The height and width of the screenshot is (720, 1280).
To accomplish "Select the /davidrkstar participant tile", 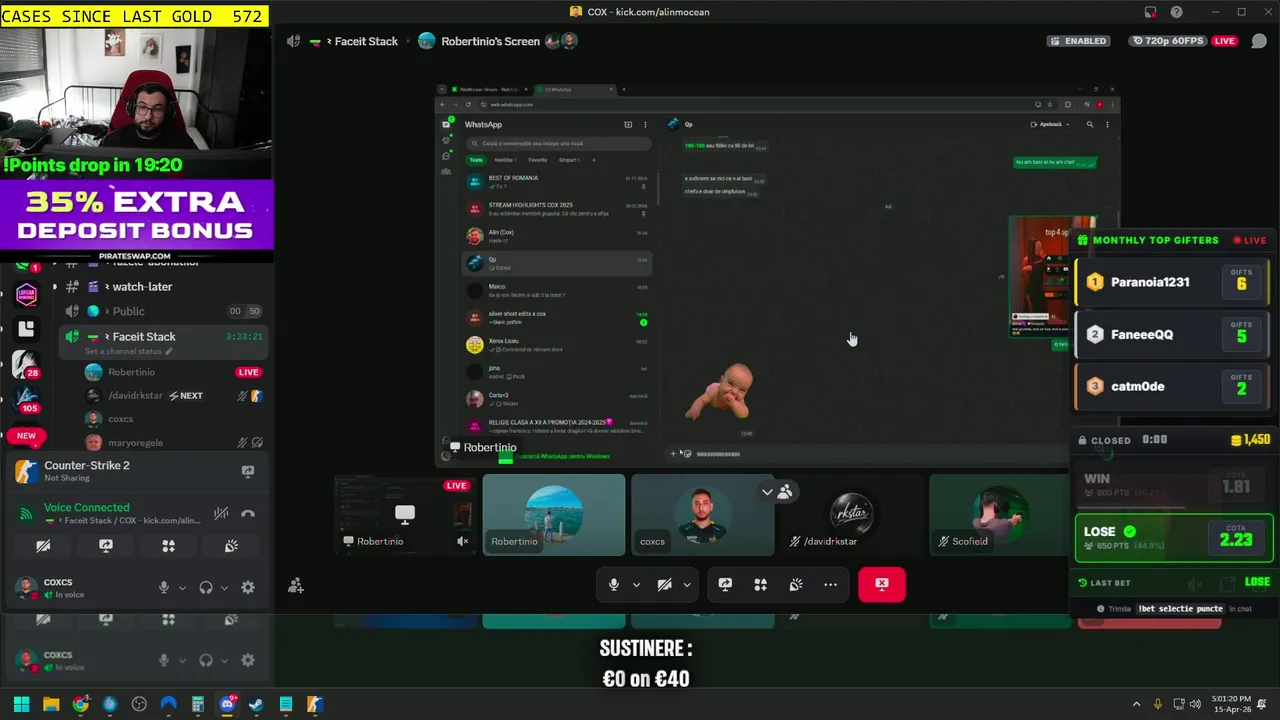I will point(851,515).
